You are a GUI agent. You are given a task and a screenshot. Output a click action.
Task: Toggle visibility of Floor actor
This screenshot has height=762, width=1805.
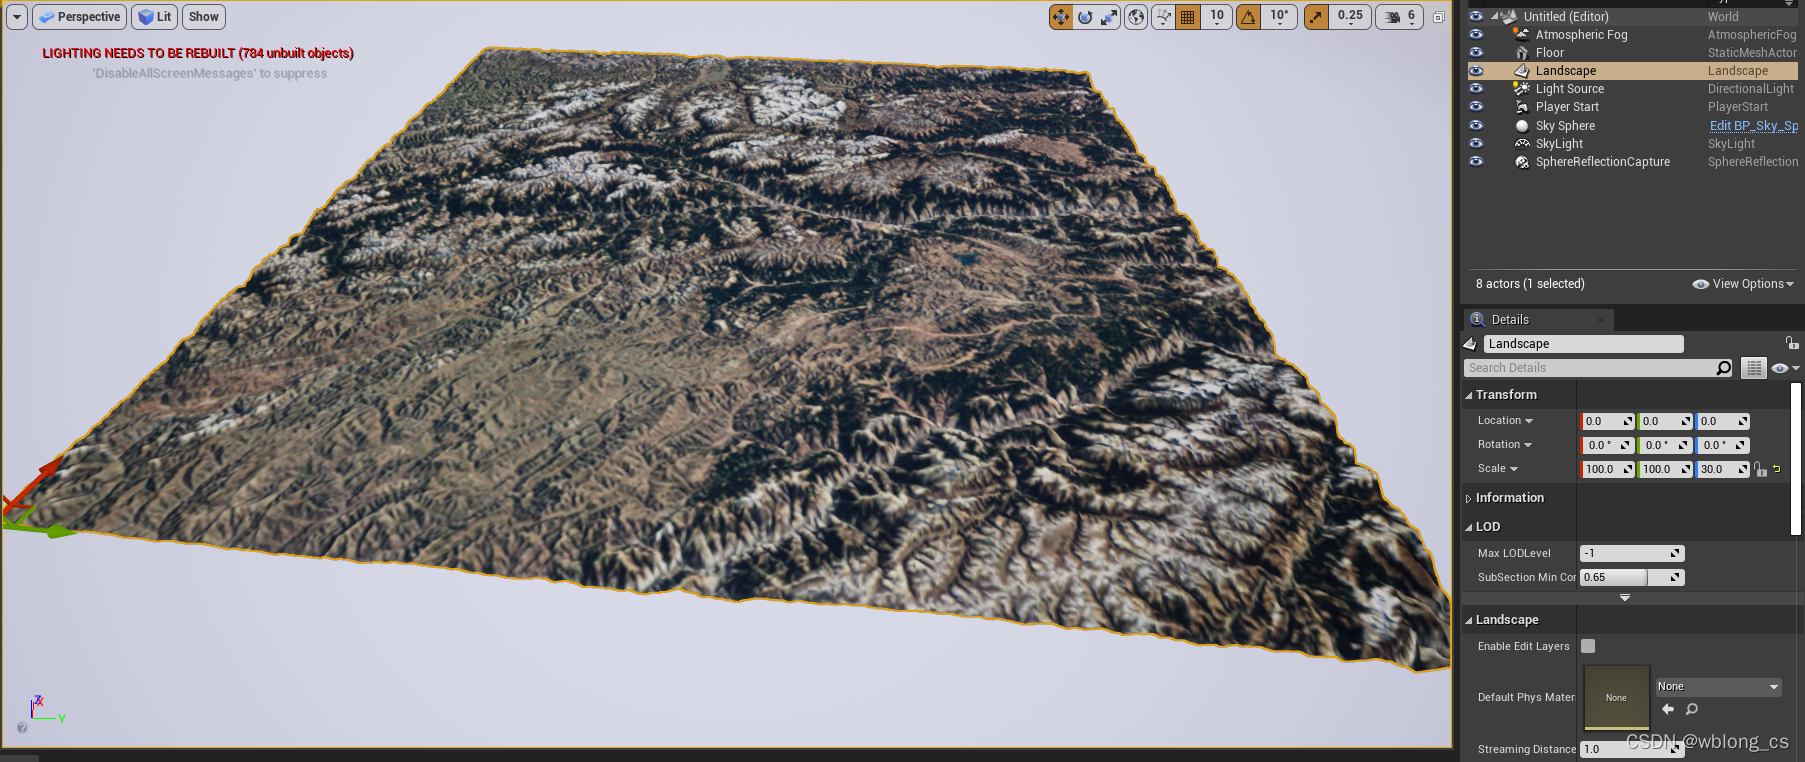pos(1476,52)
